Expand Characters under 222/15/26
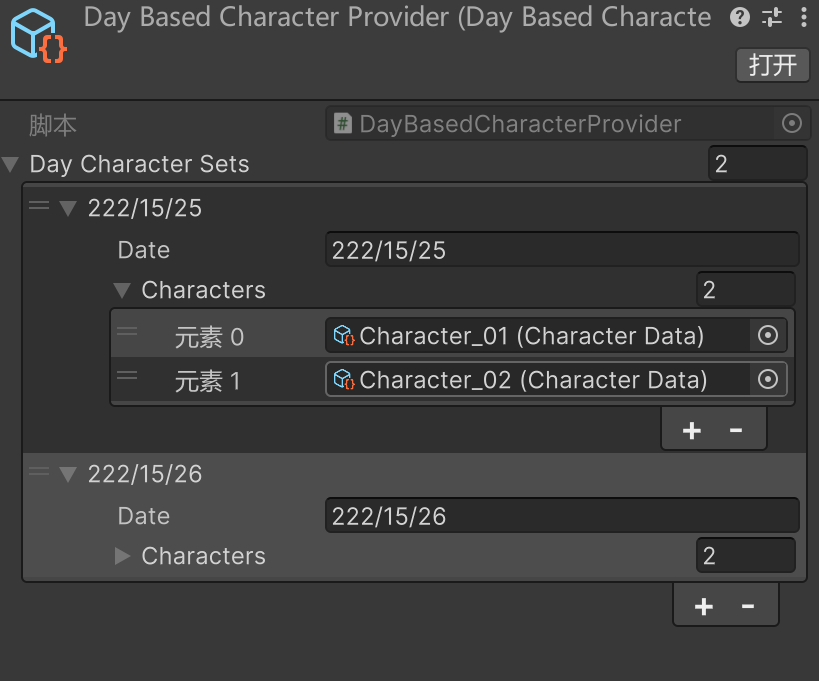 click(x=123, y=556)
